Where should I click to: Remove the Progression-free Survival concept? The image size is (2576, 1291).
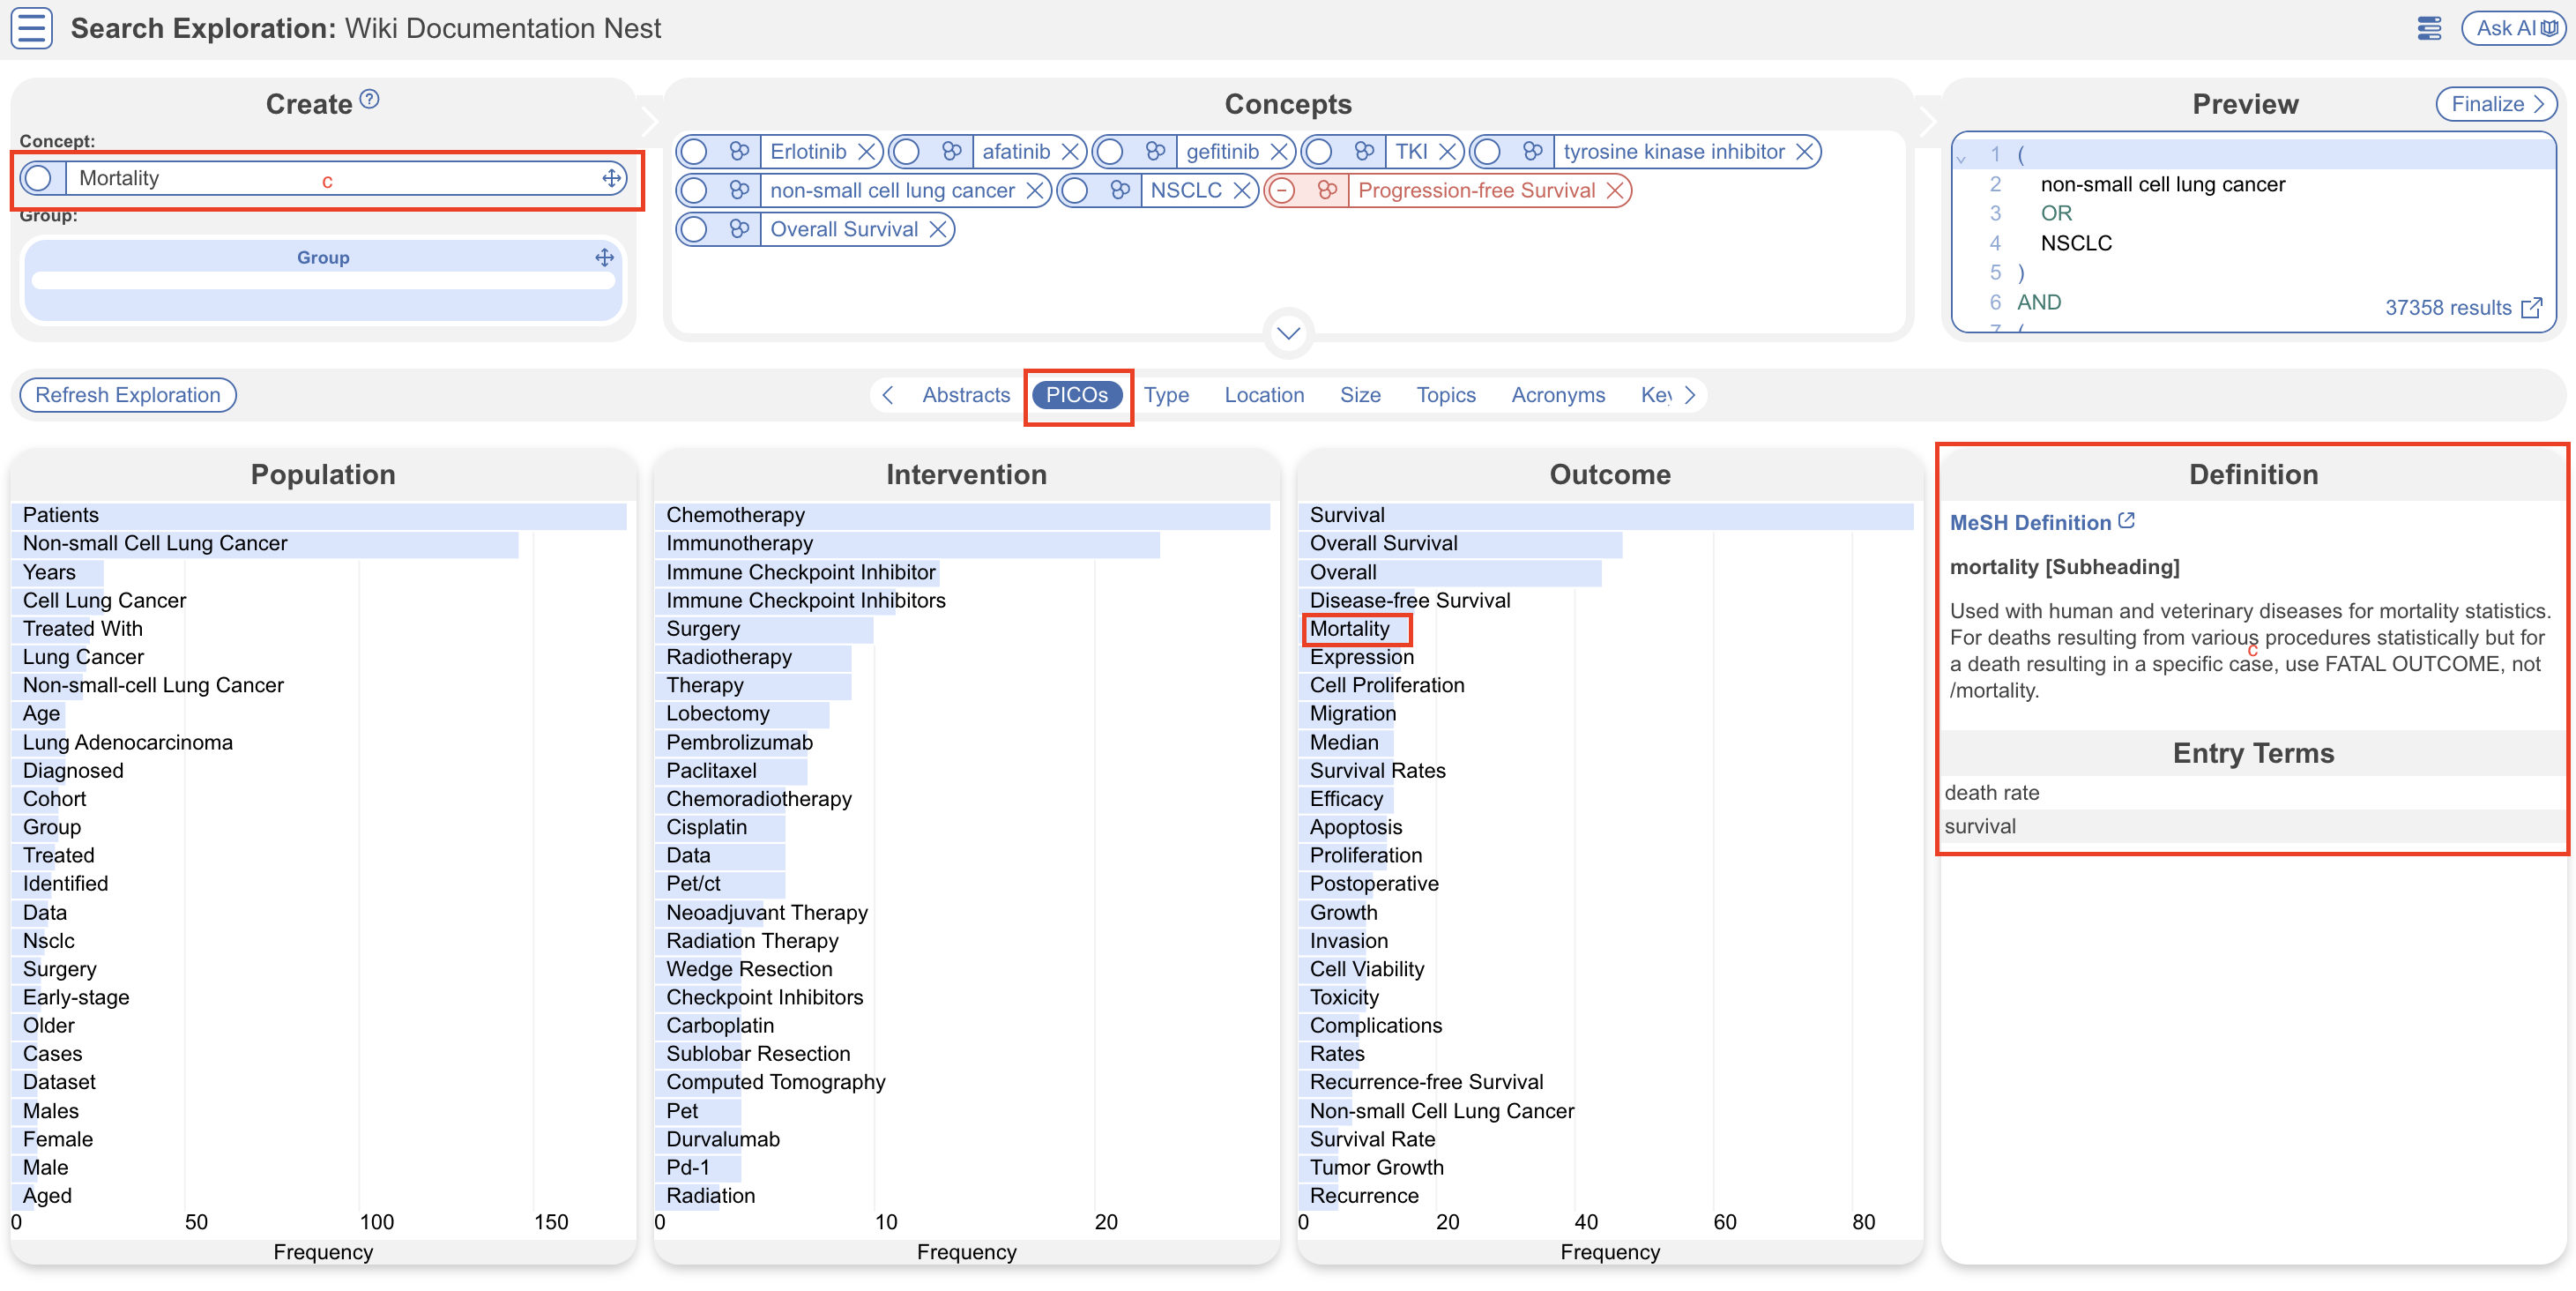pos(1614,191)
